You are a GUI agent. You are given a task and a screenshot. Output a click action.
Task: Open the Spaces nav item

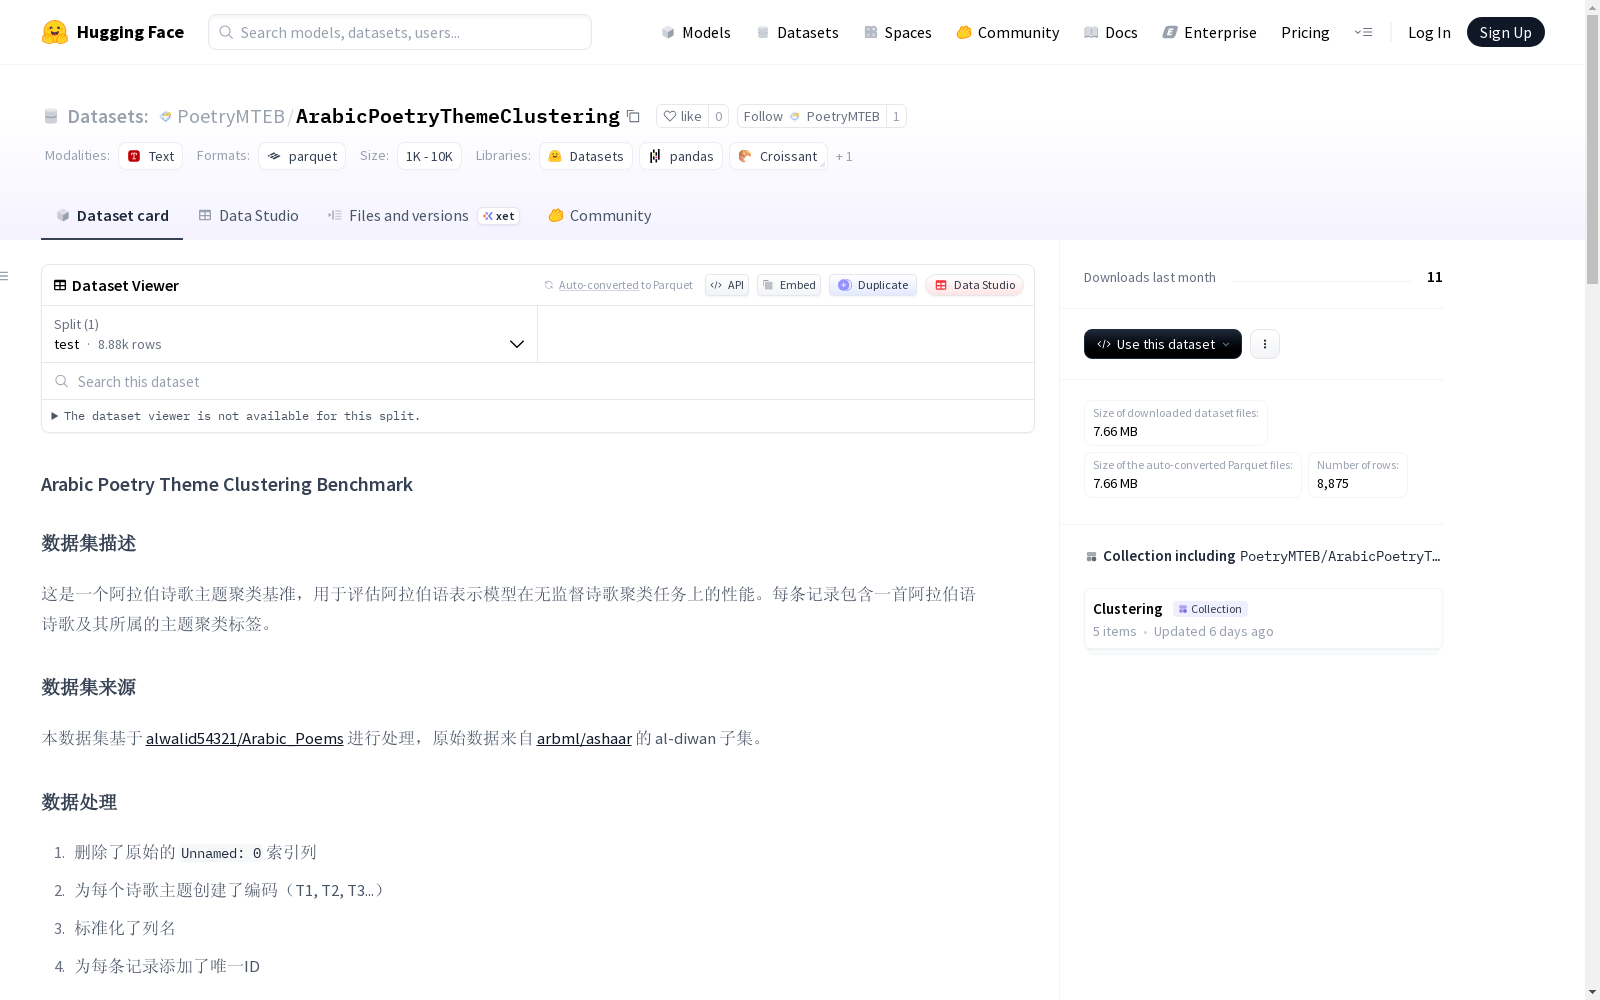(x=898, y=32)
